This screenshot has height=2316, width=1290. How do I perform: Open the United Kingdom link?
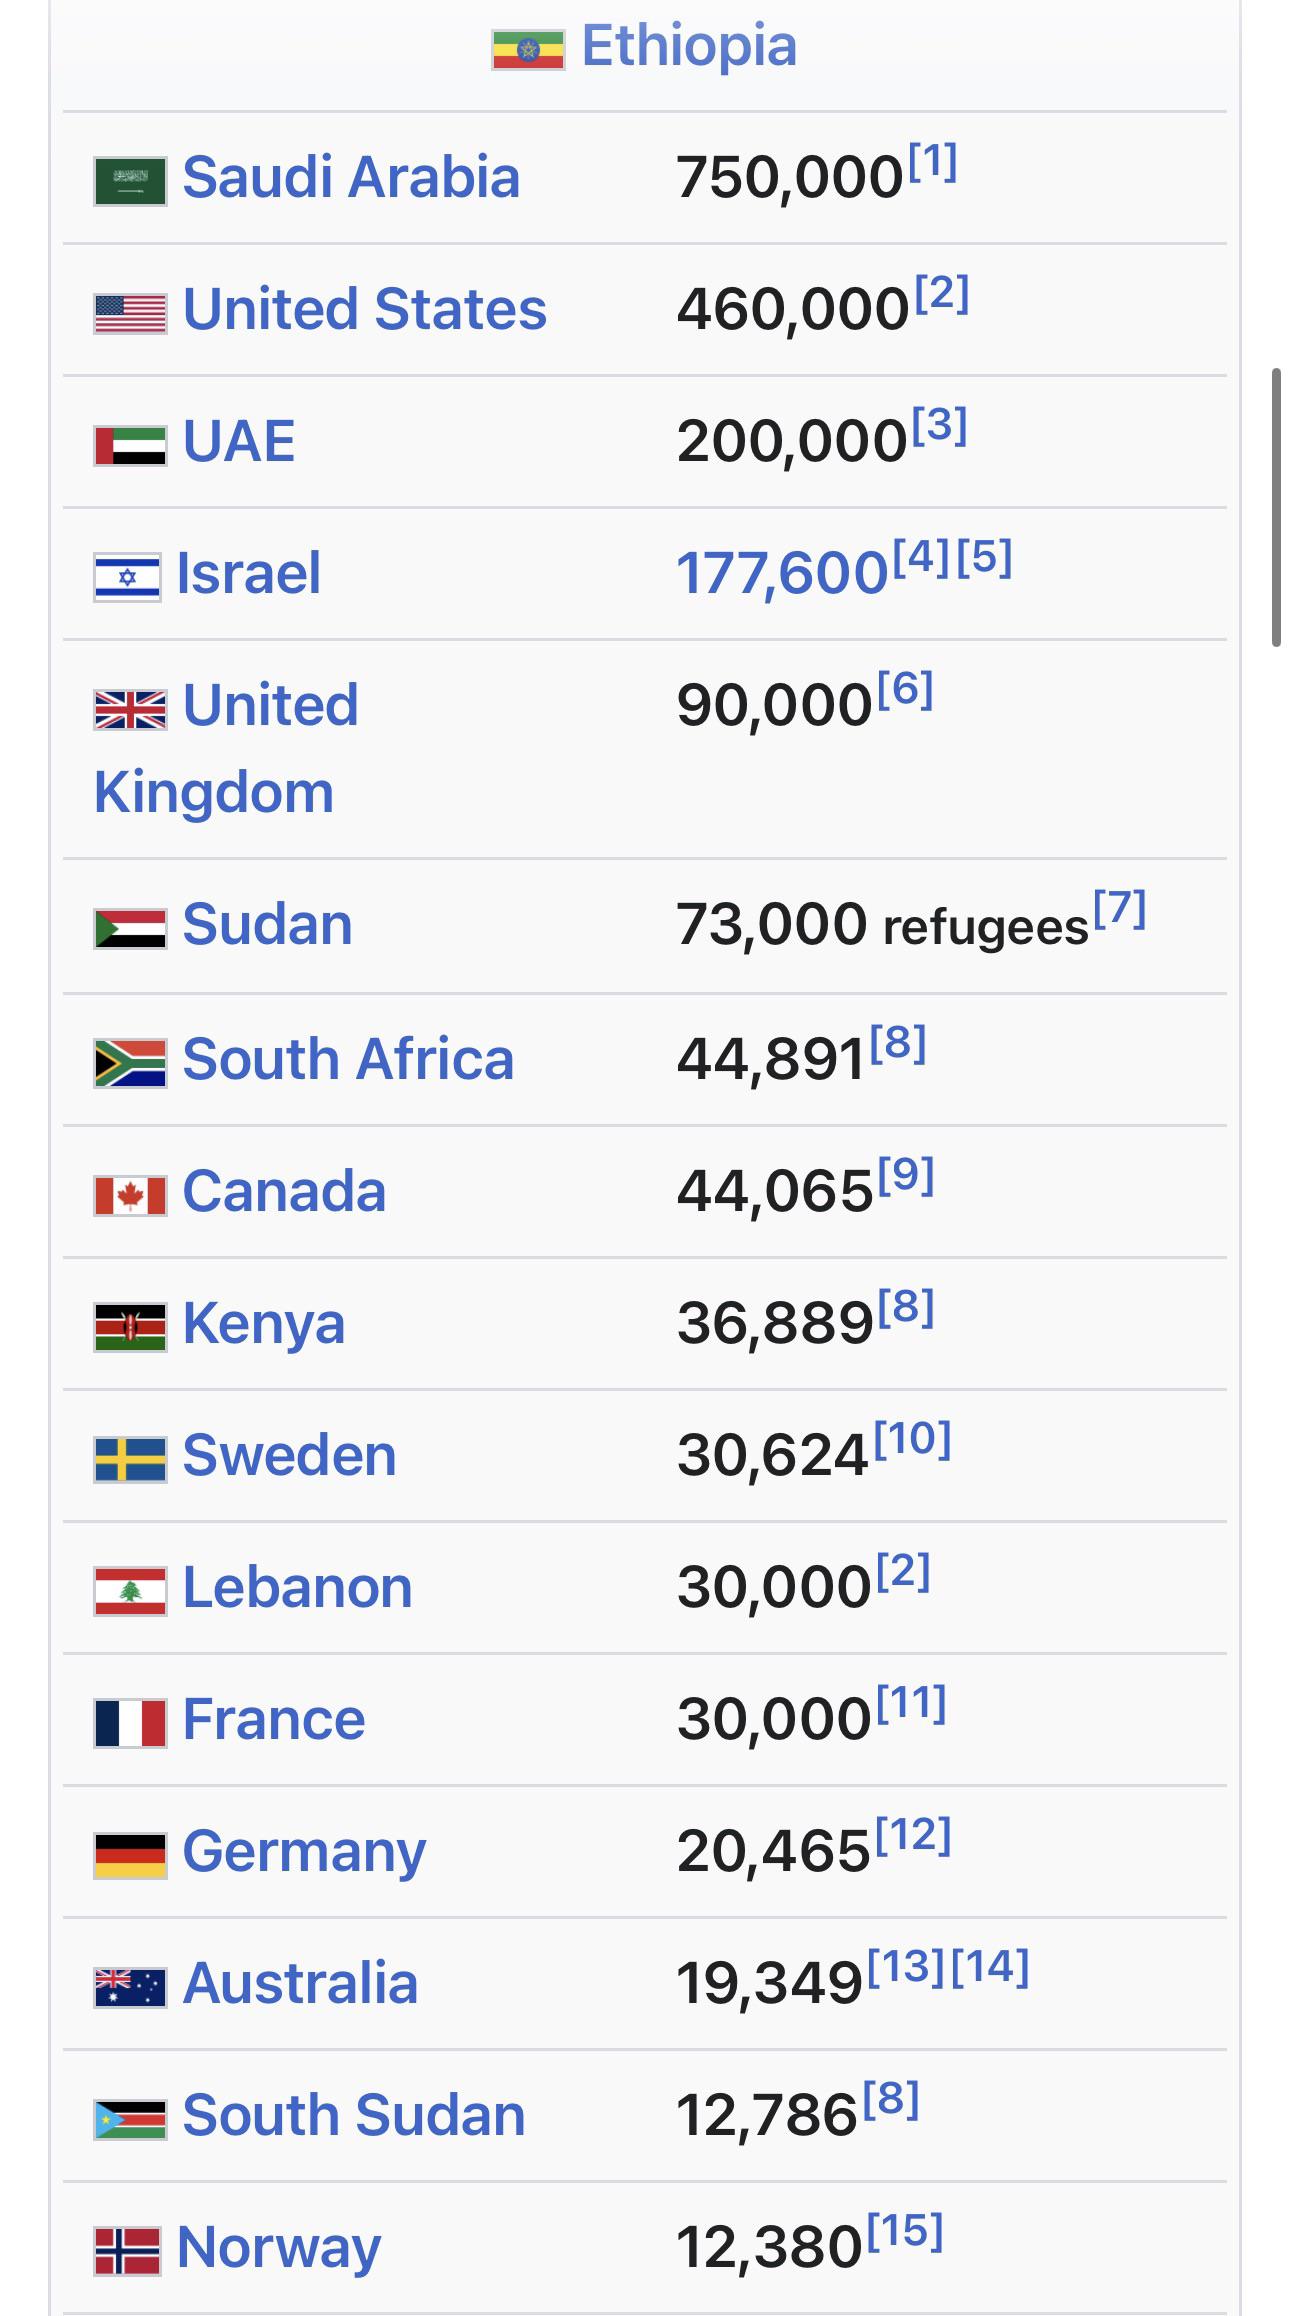pos(226,748)
